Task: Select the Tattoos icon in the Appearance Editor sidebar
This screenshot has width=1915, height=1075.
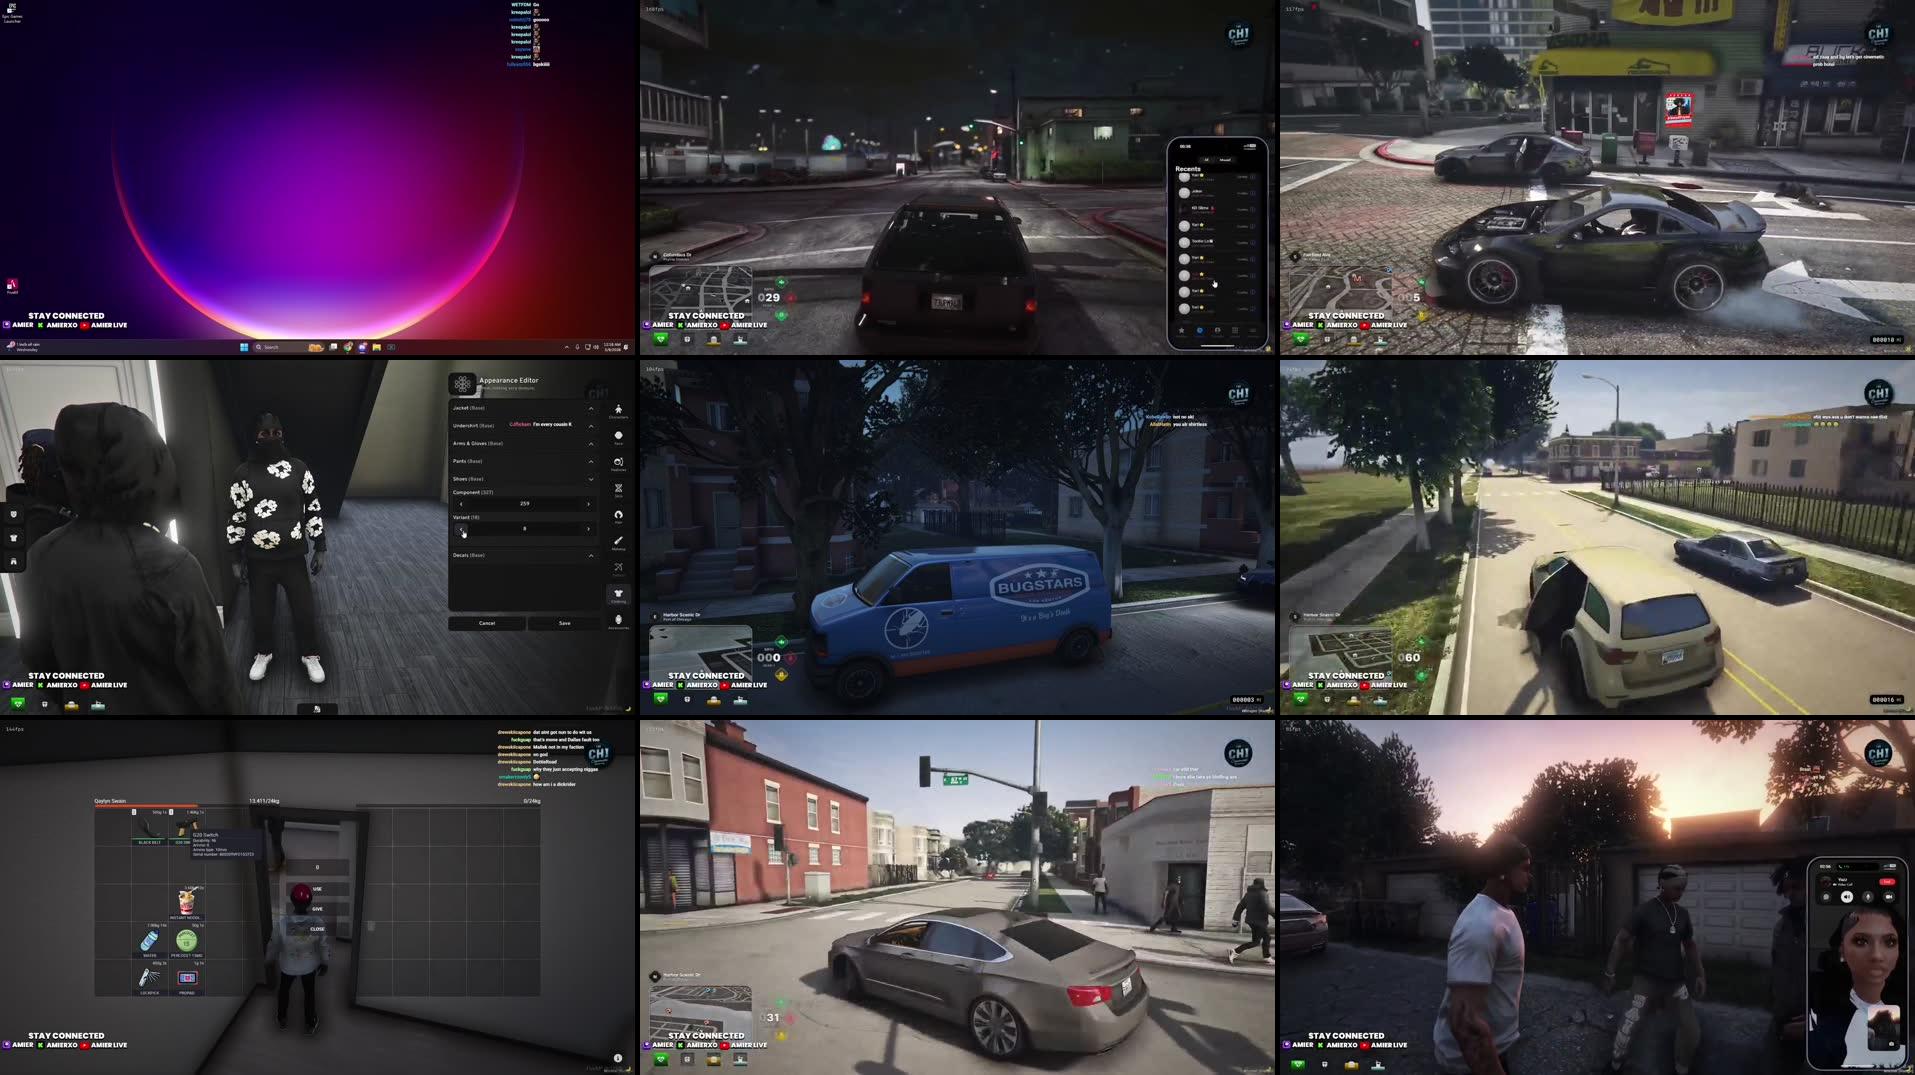Action: point(618,568)
